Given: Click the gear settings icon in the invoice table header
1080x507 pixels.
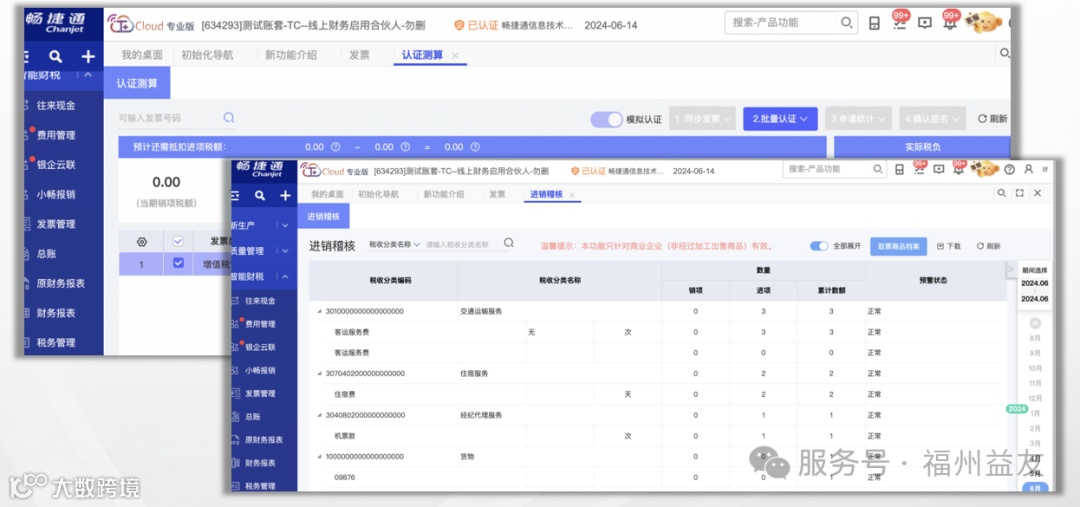Looking at the screenshot, I should (x=142, y=242).
